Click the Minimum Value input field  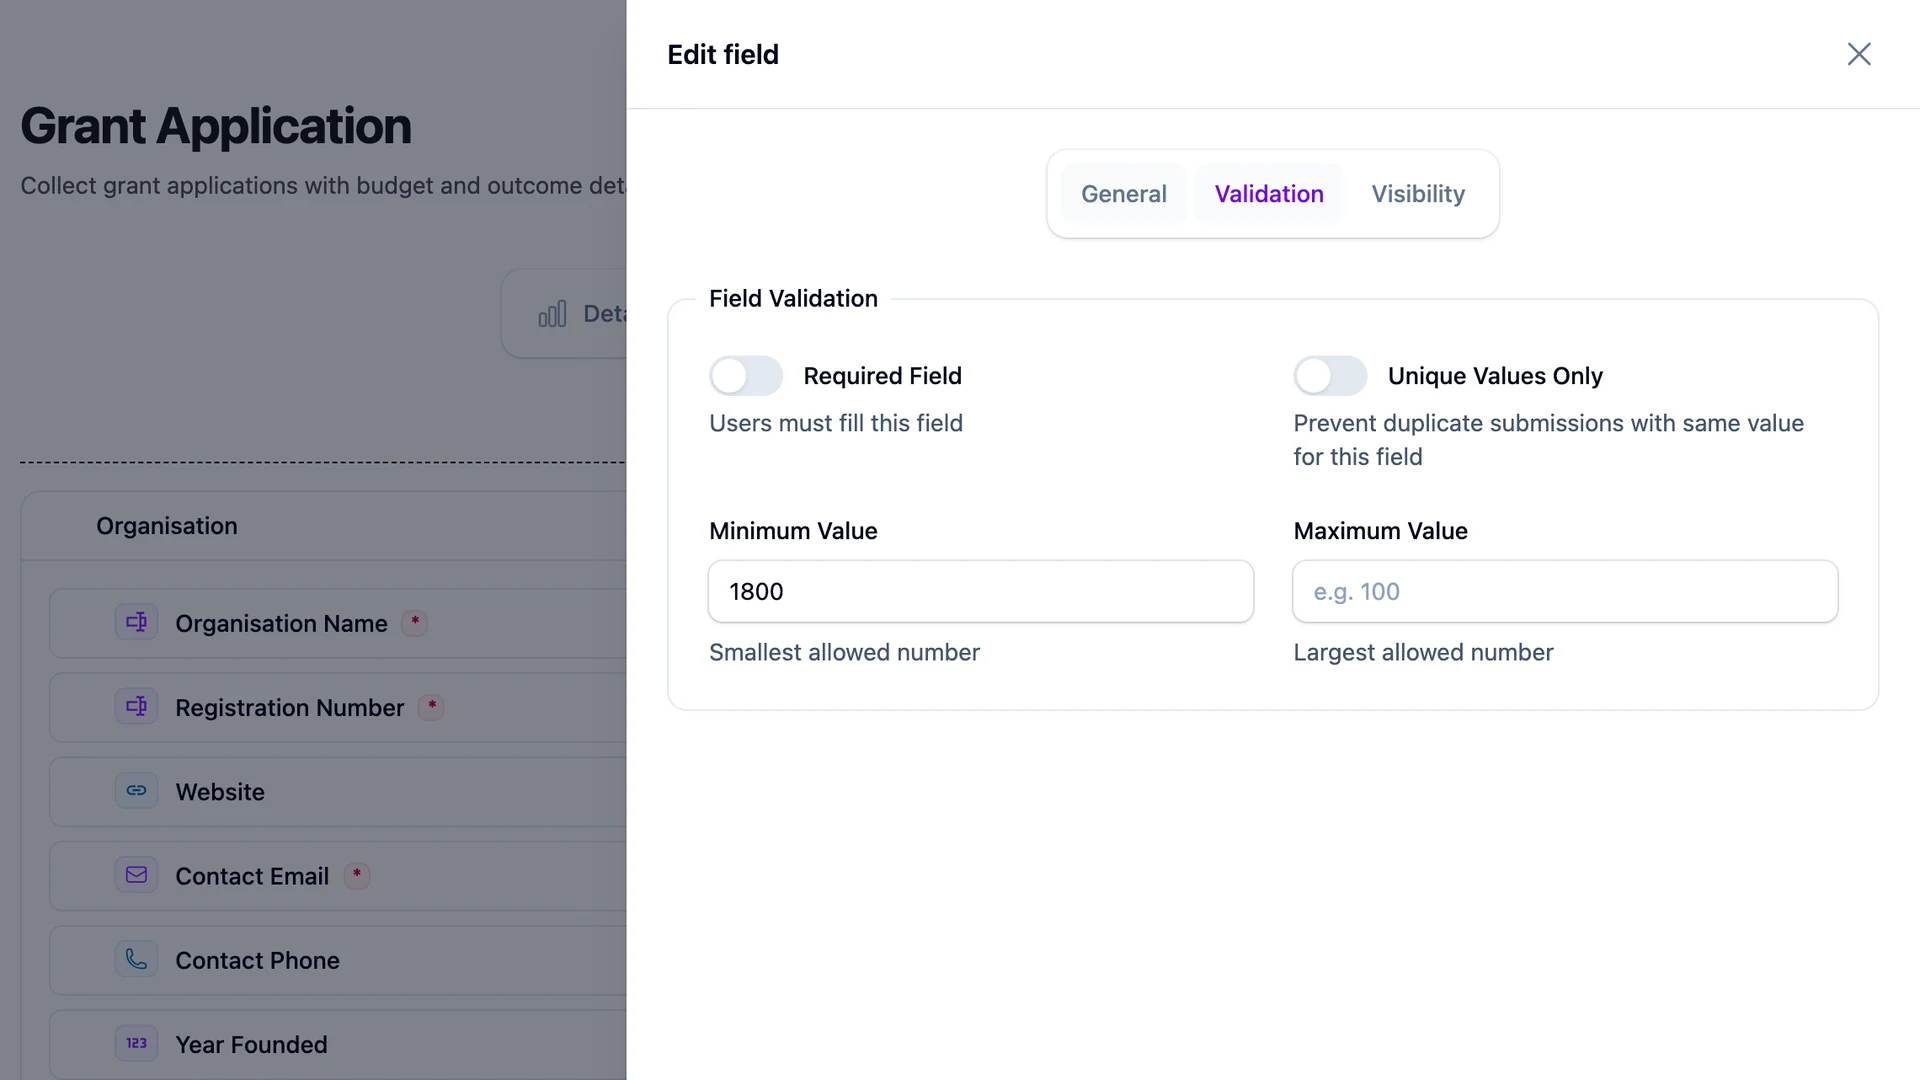coord(980,592)
